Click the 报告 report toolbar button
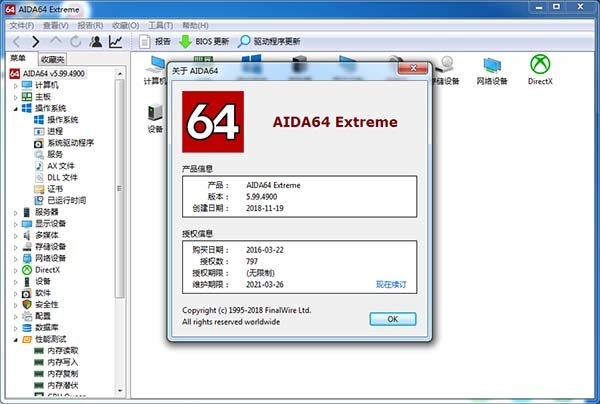 pos(155,41)
